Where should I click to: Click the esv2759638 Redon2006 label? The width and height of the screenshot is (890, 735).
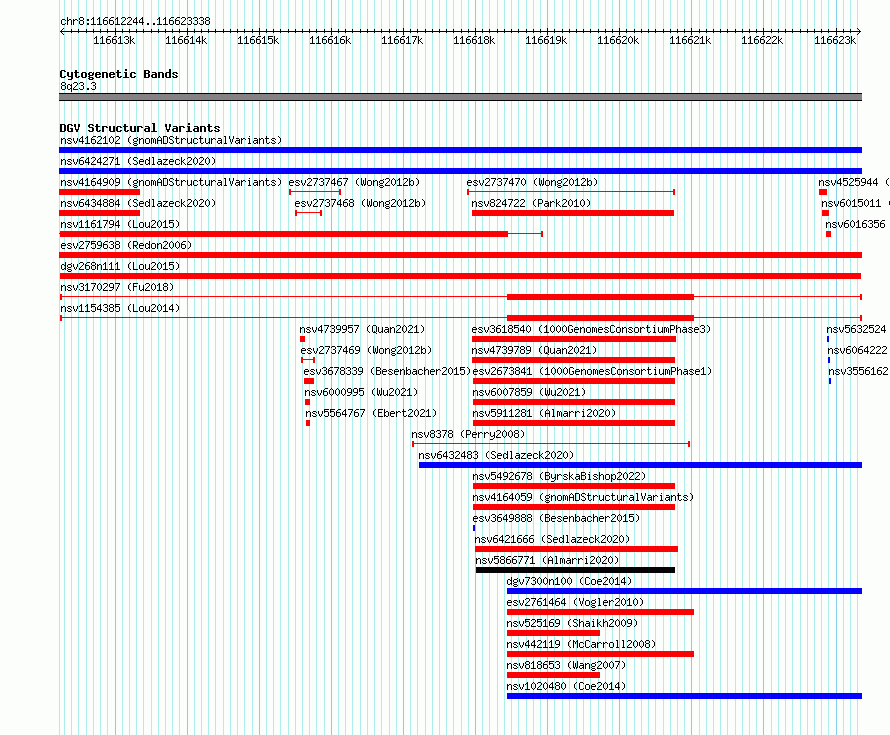126,245
